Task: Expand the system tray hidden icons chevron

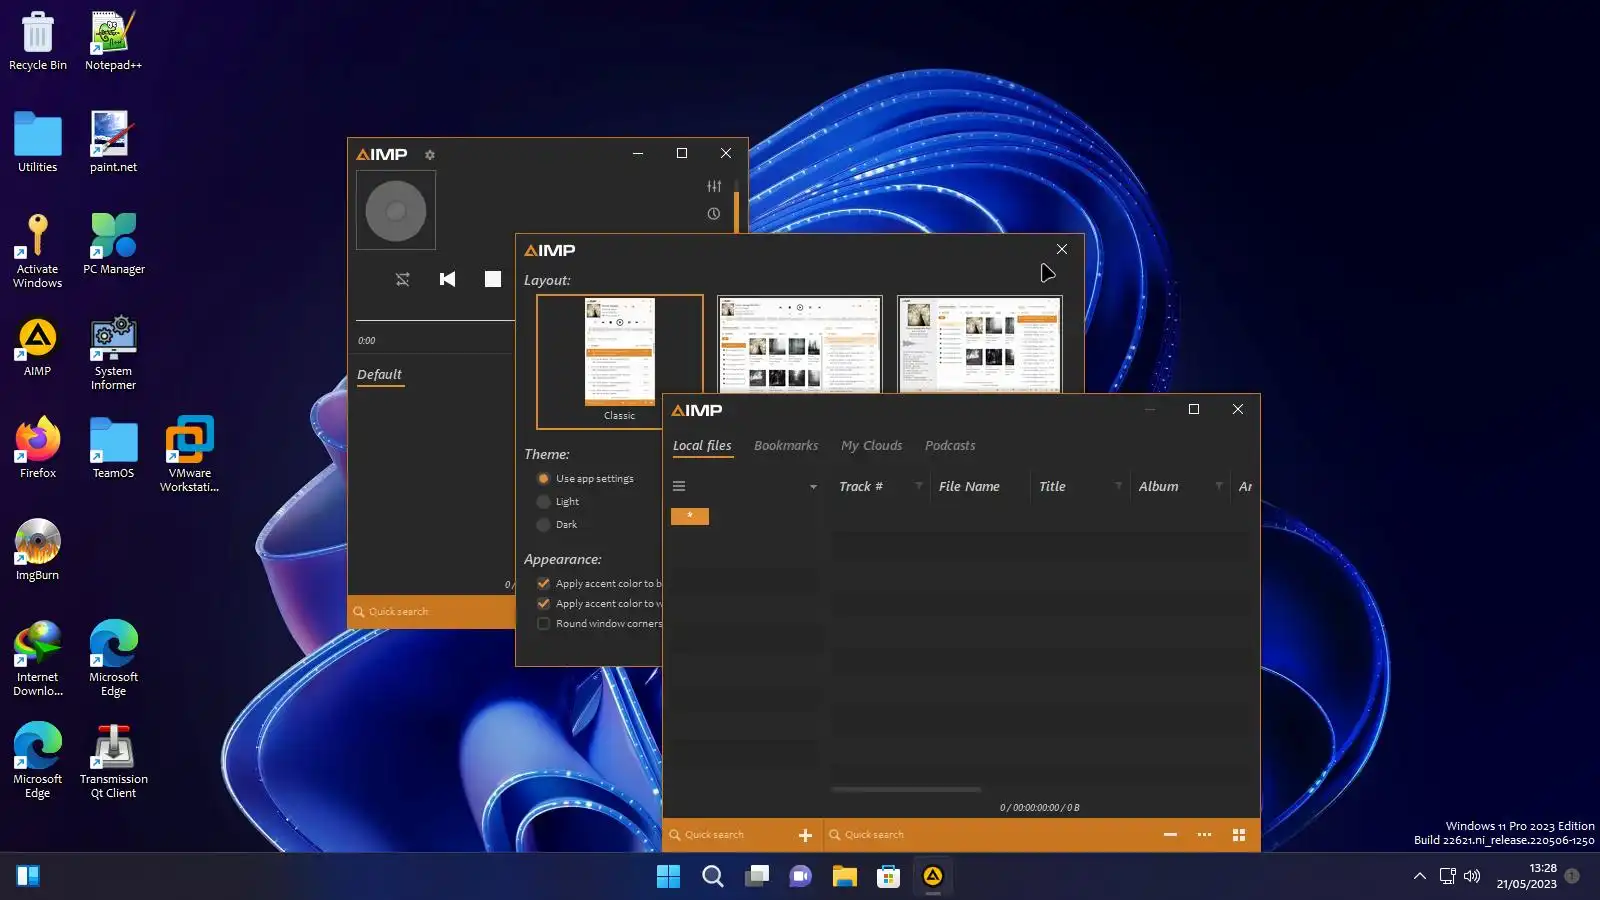Action: [1419, 877]
